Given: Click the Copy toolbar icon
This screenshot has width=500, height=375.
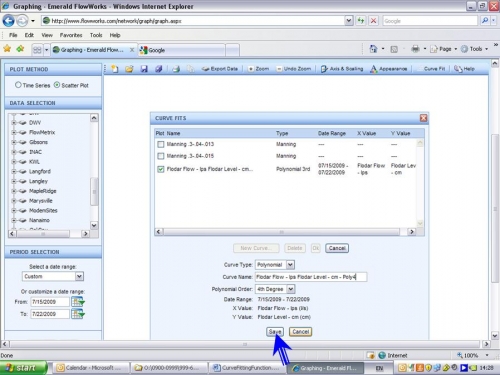Looking at the screenshot, I should 190,69.
